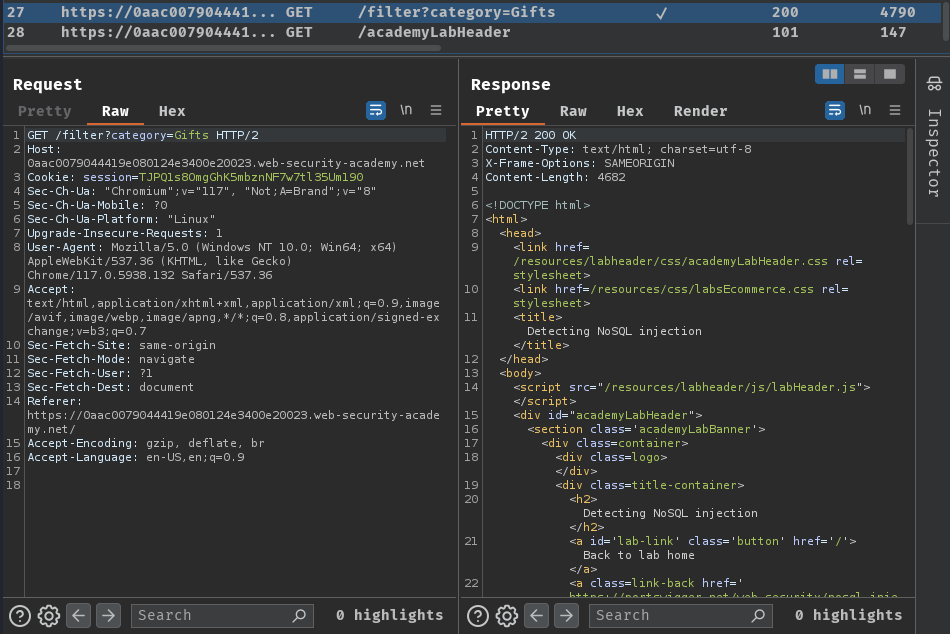Screen dimensions: 950x634
Task: Go to previous Response search match
Action: tap(537, 616)
